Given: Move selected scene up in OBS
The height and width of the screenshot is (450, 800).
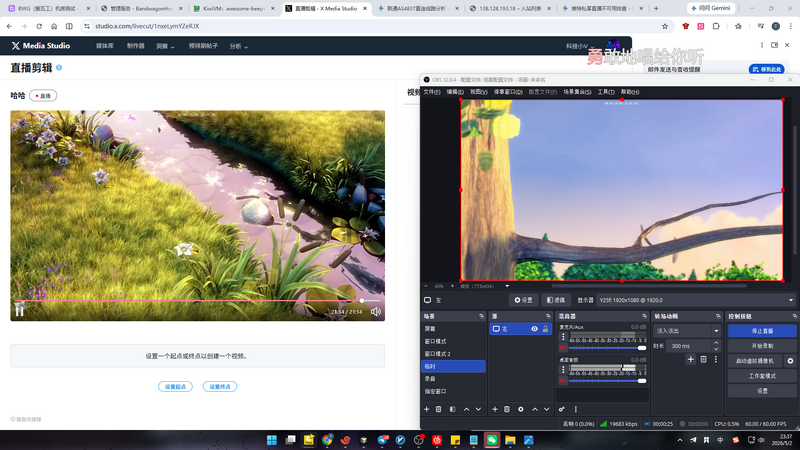Looking at the screenshot, I should click(466, 409).
